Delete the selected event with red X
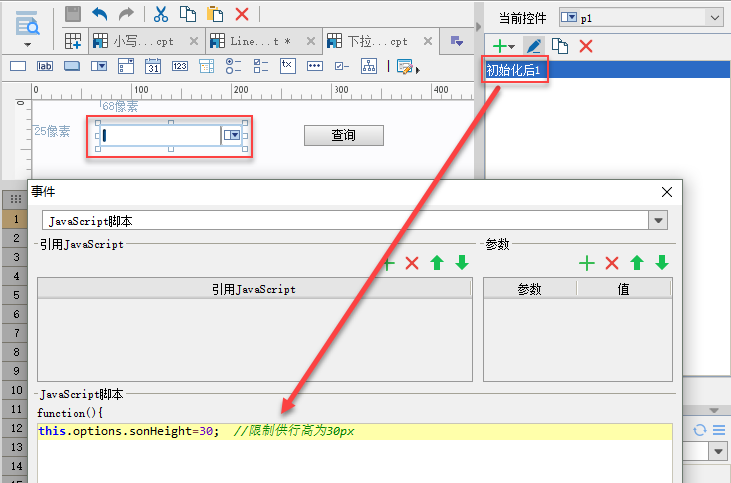The width and height of the screenshot is (731, 483). point(586,46)
